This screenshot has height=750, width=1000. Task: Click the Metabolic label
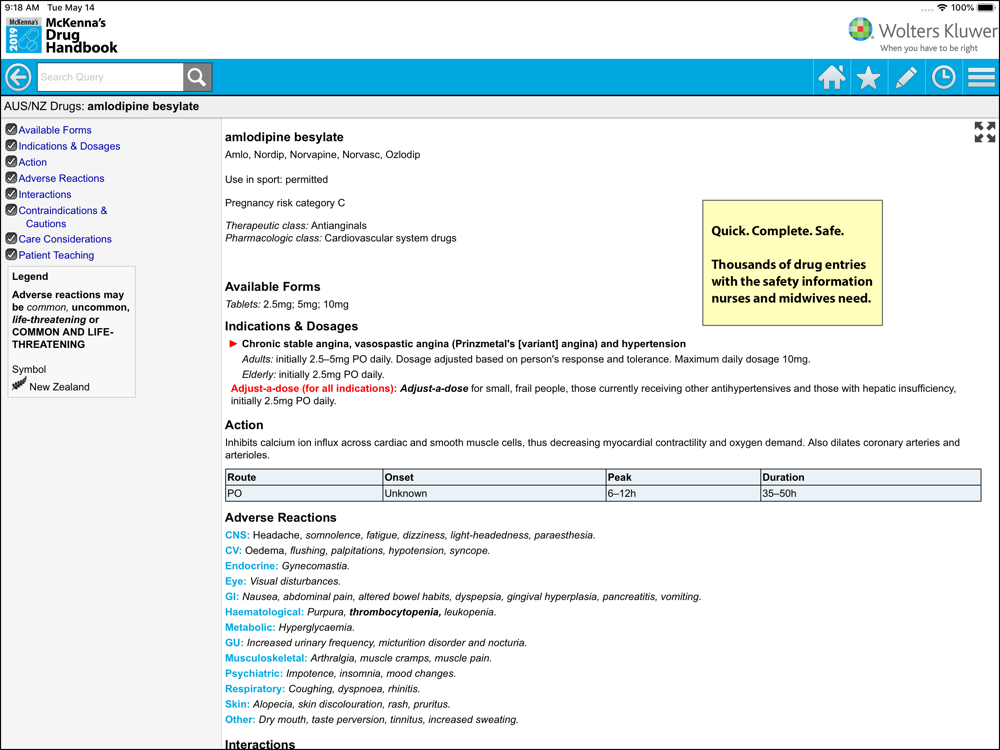pos(251,628)
